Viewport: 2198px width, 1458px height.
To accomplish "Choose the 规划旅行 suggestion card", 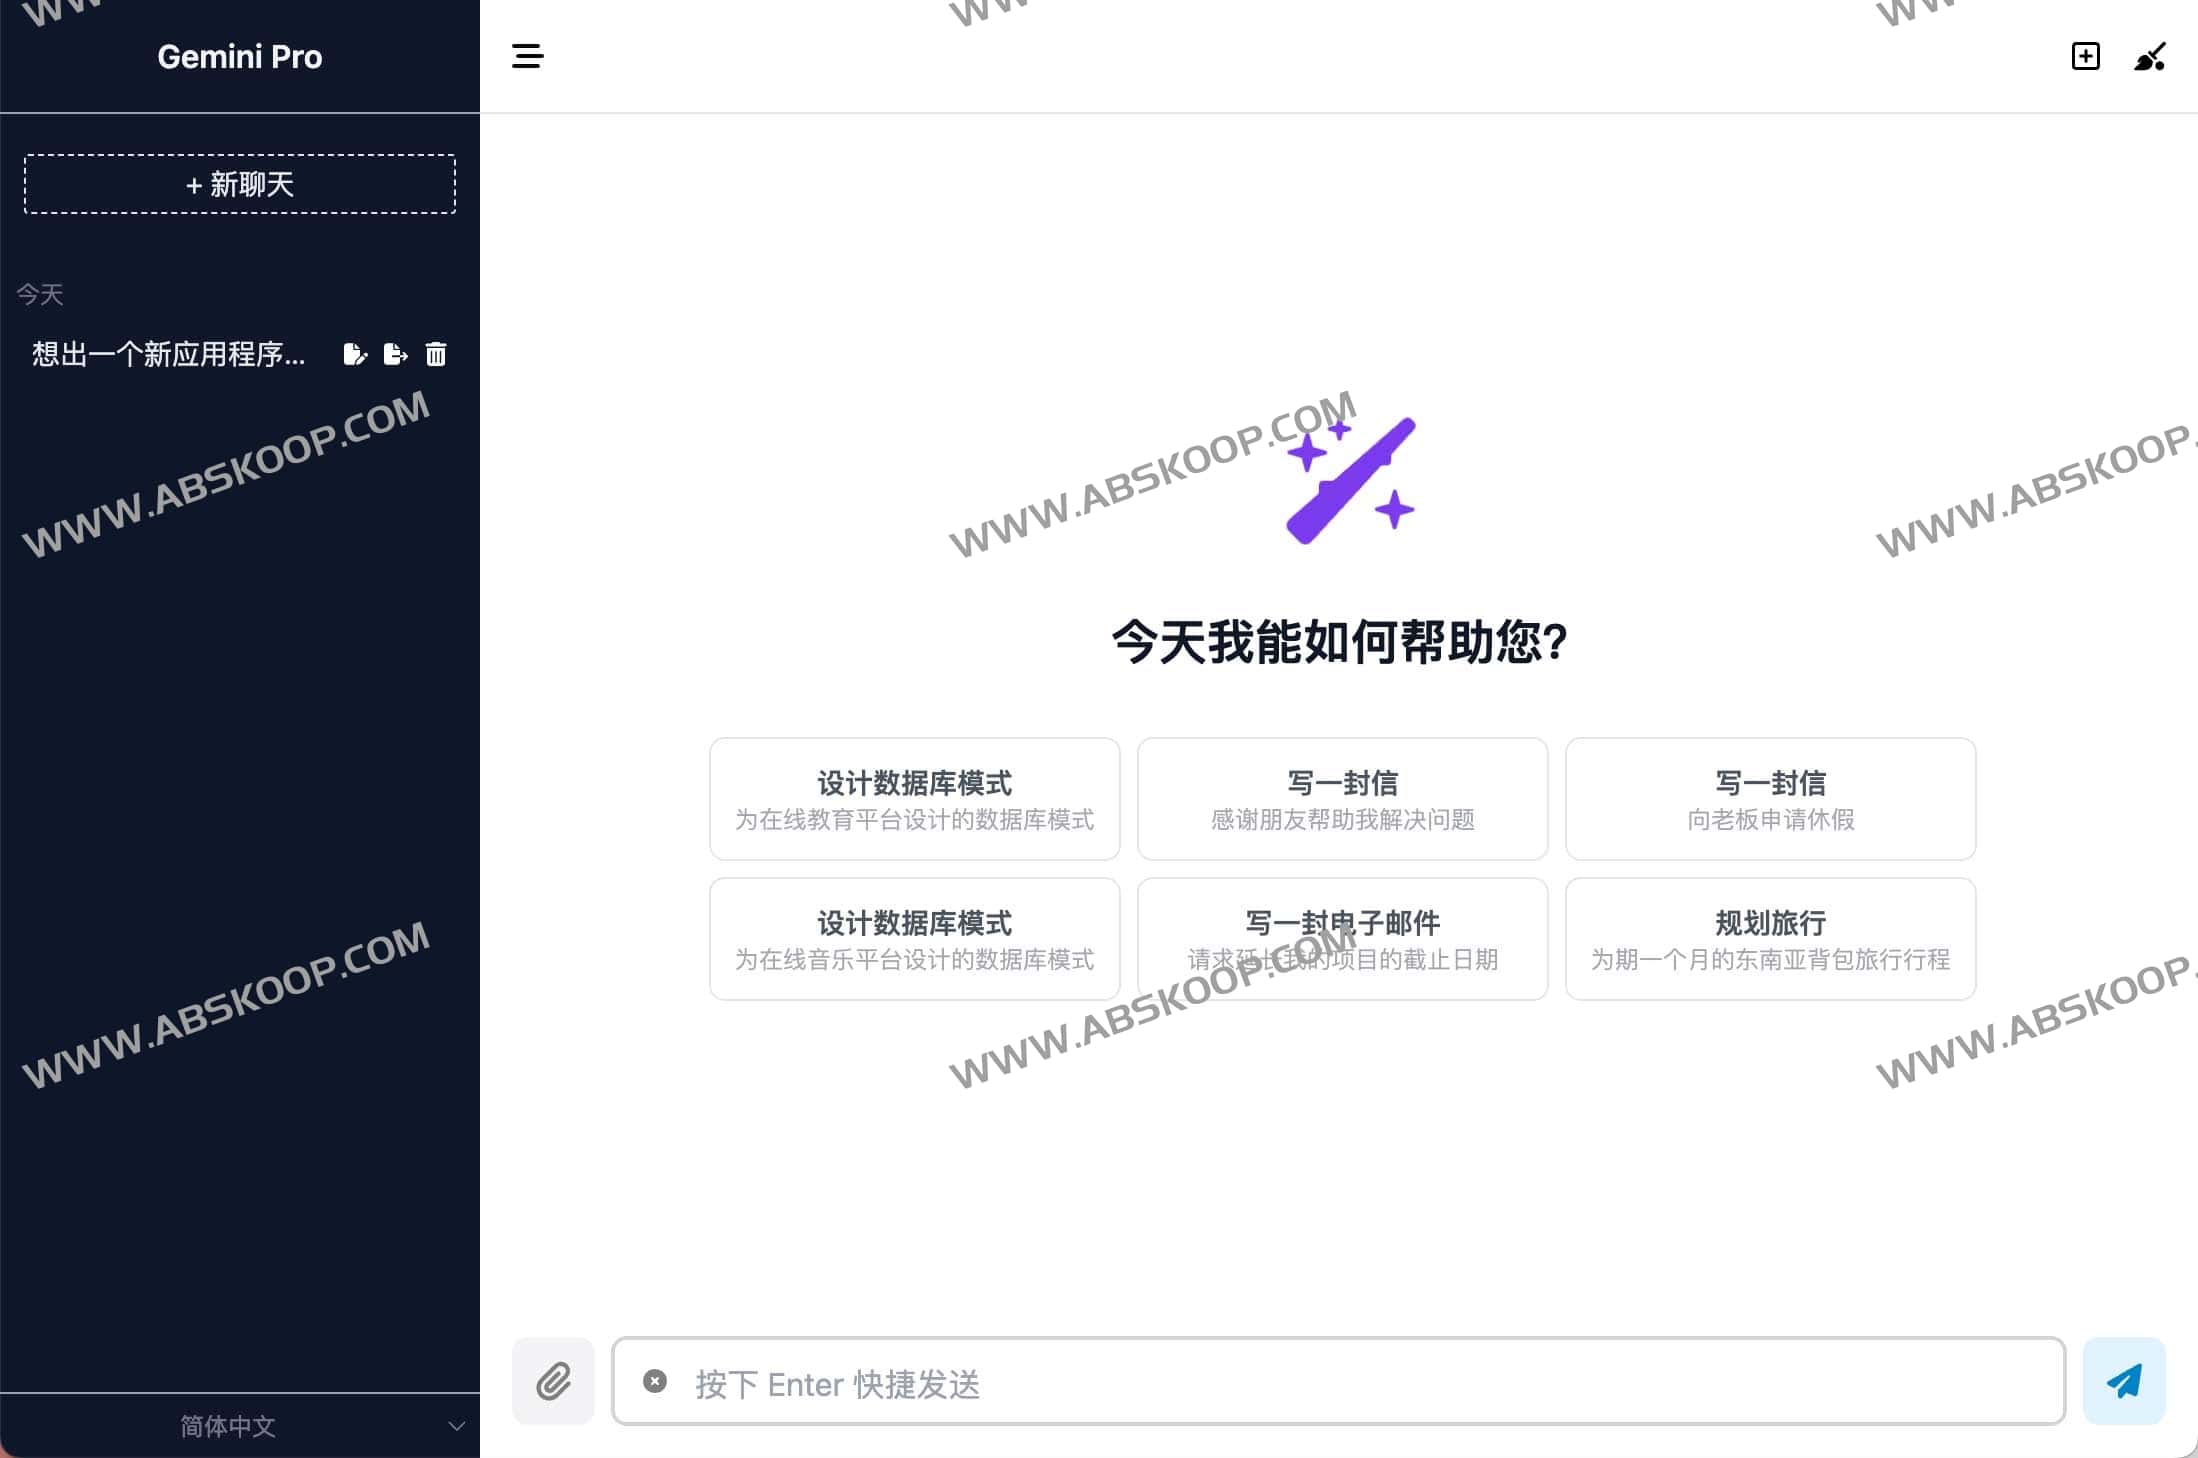I will pyautogui.click(x=1769, y=938).
